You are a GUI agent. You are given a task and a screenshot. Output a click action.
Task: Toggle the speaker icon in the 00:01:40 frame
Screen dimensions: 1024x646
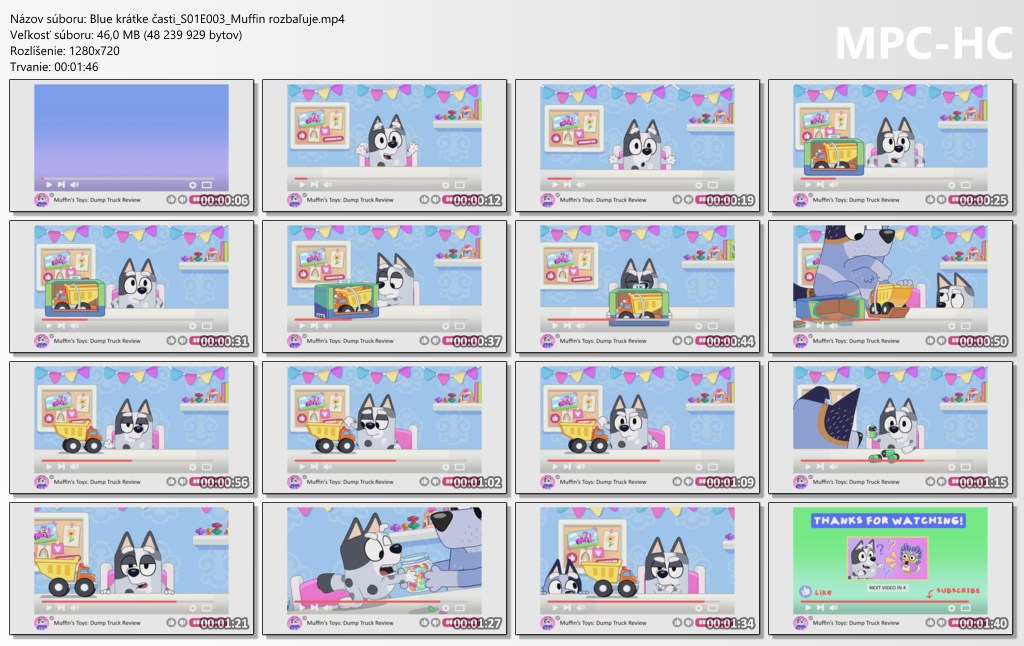834,607
